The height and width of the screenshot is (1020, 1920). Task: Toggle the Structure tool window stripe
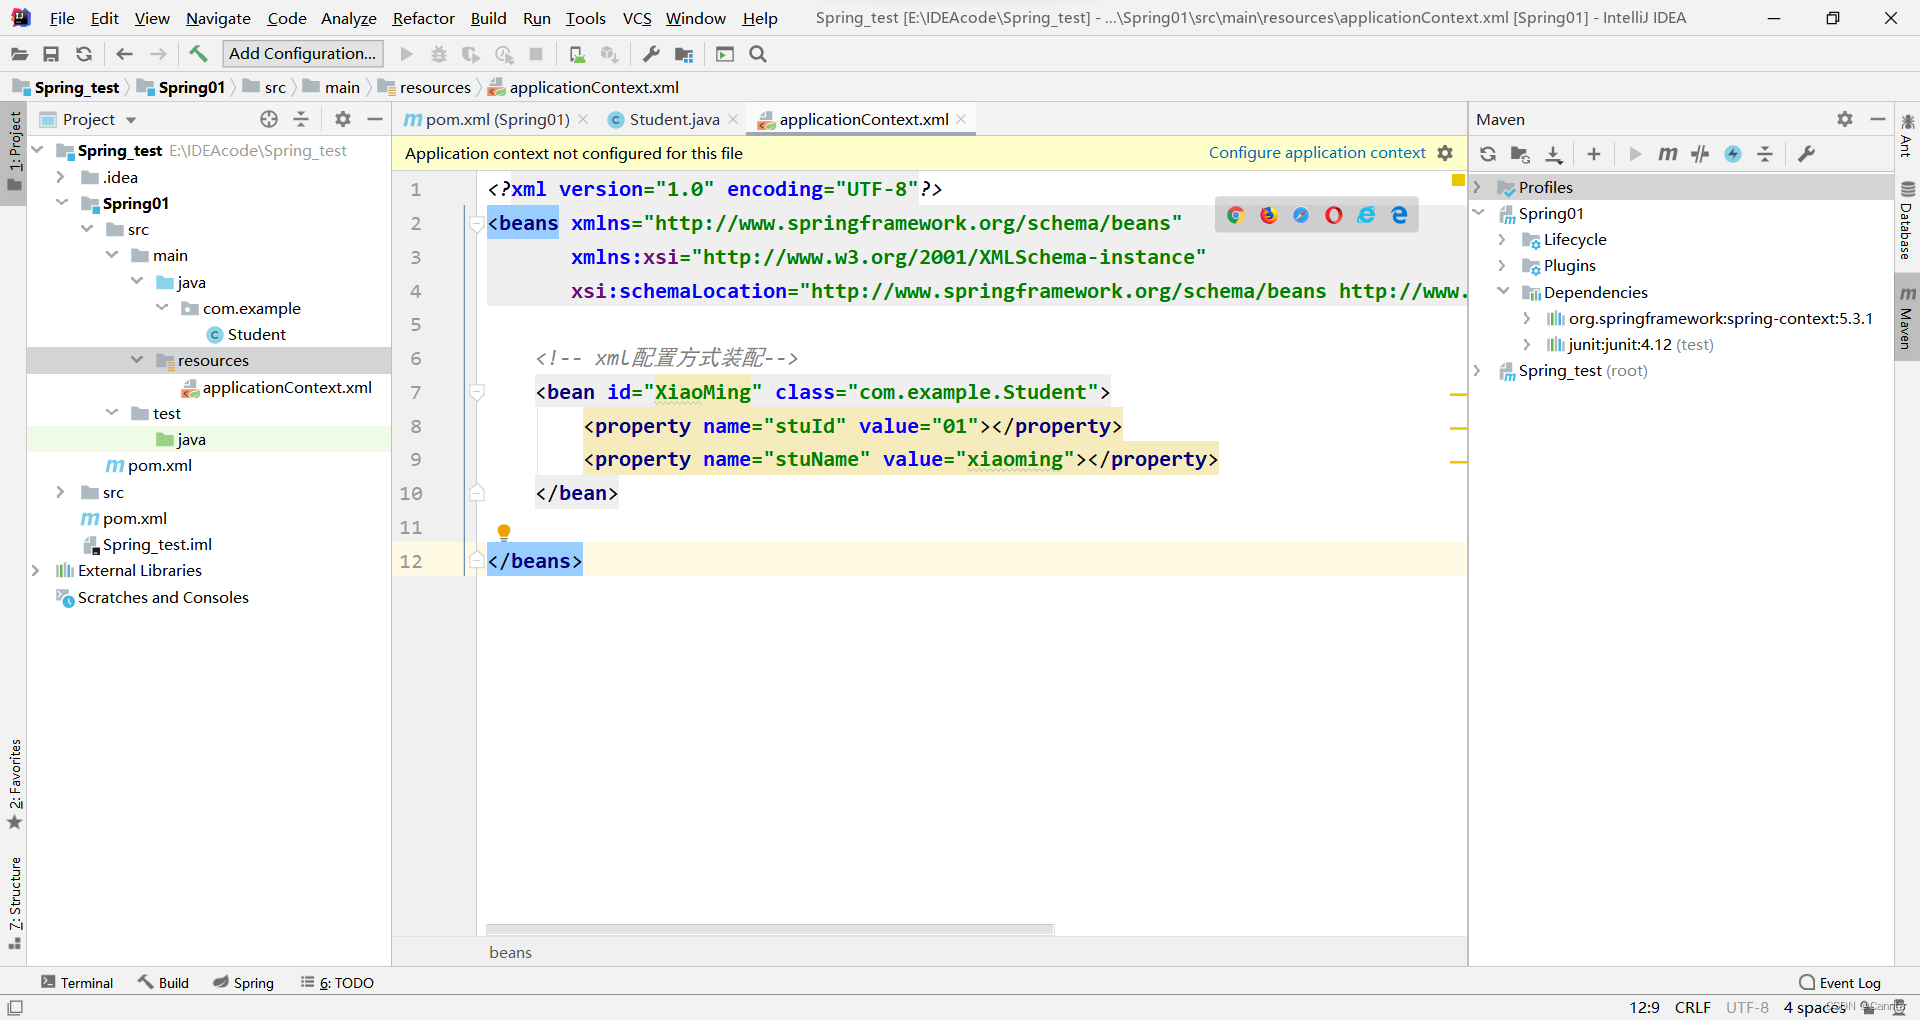coord(14,902)
